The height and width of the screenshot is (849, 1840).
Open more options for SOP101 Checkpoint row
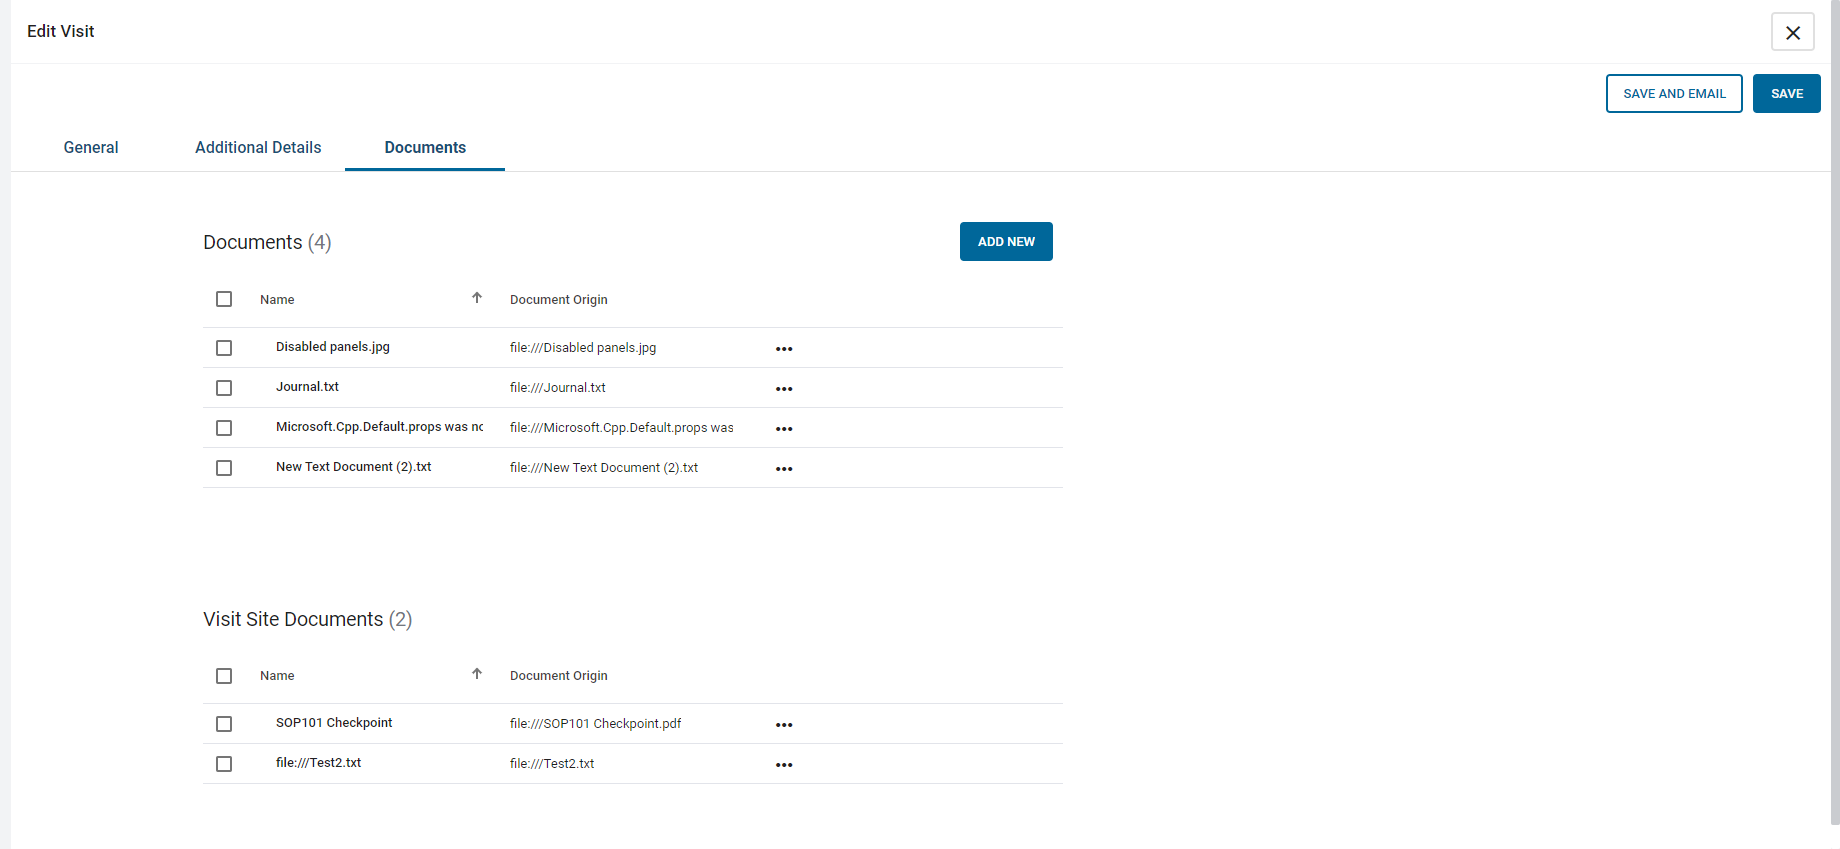point(784,725)
